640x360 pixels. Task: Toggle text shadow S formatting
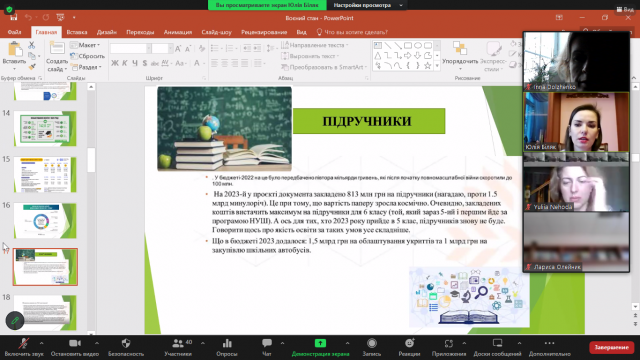(144, 63)
